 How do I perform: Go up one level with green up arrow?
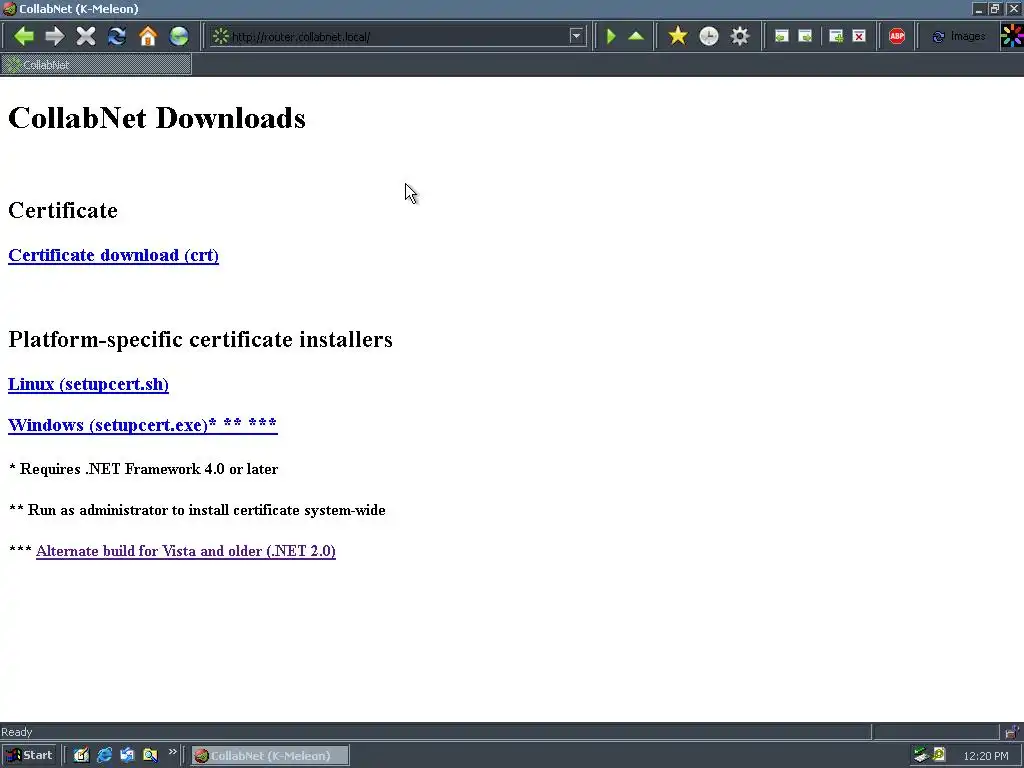point(636,36)
